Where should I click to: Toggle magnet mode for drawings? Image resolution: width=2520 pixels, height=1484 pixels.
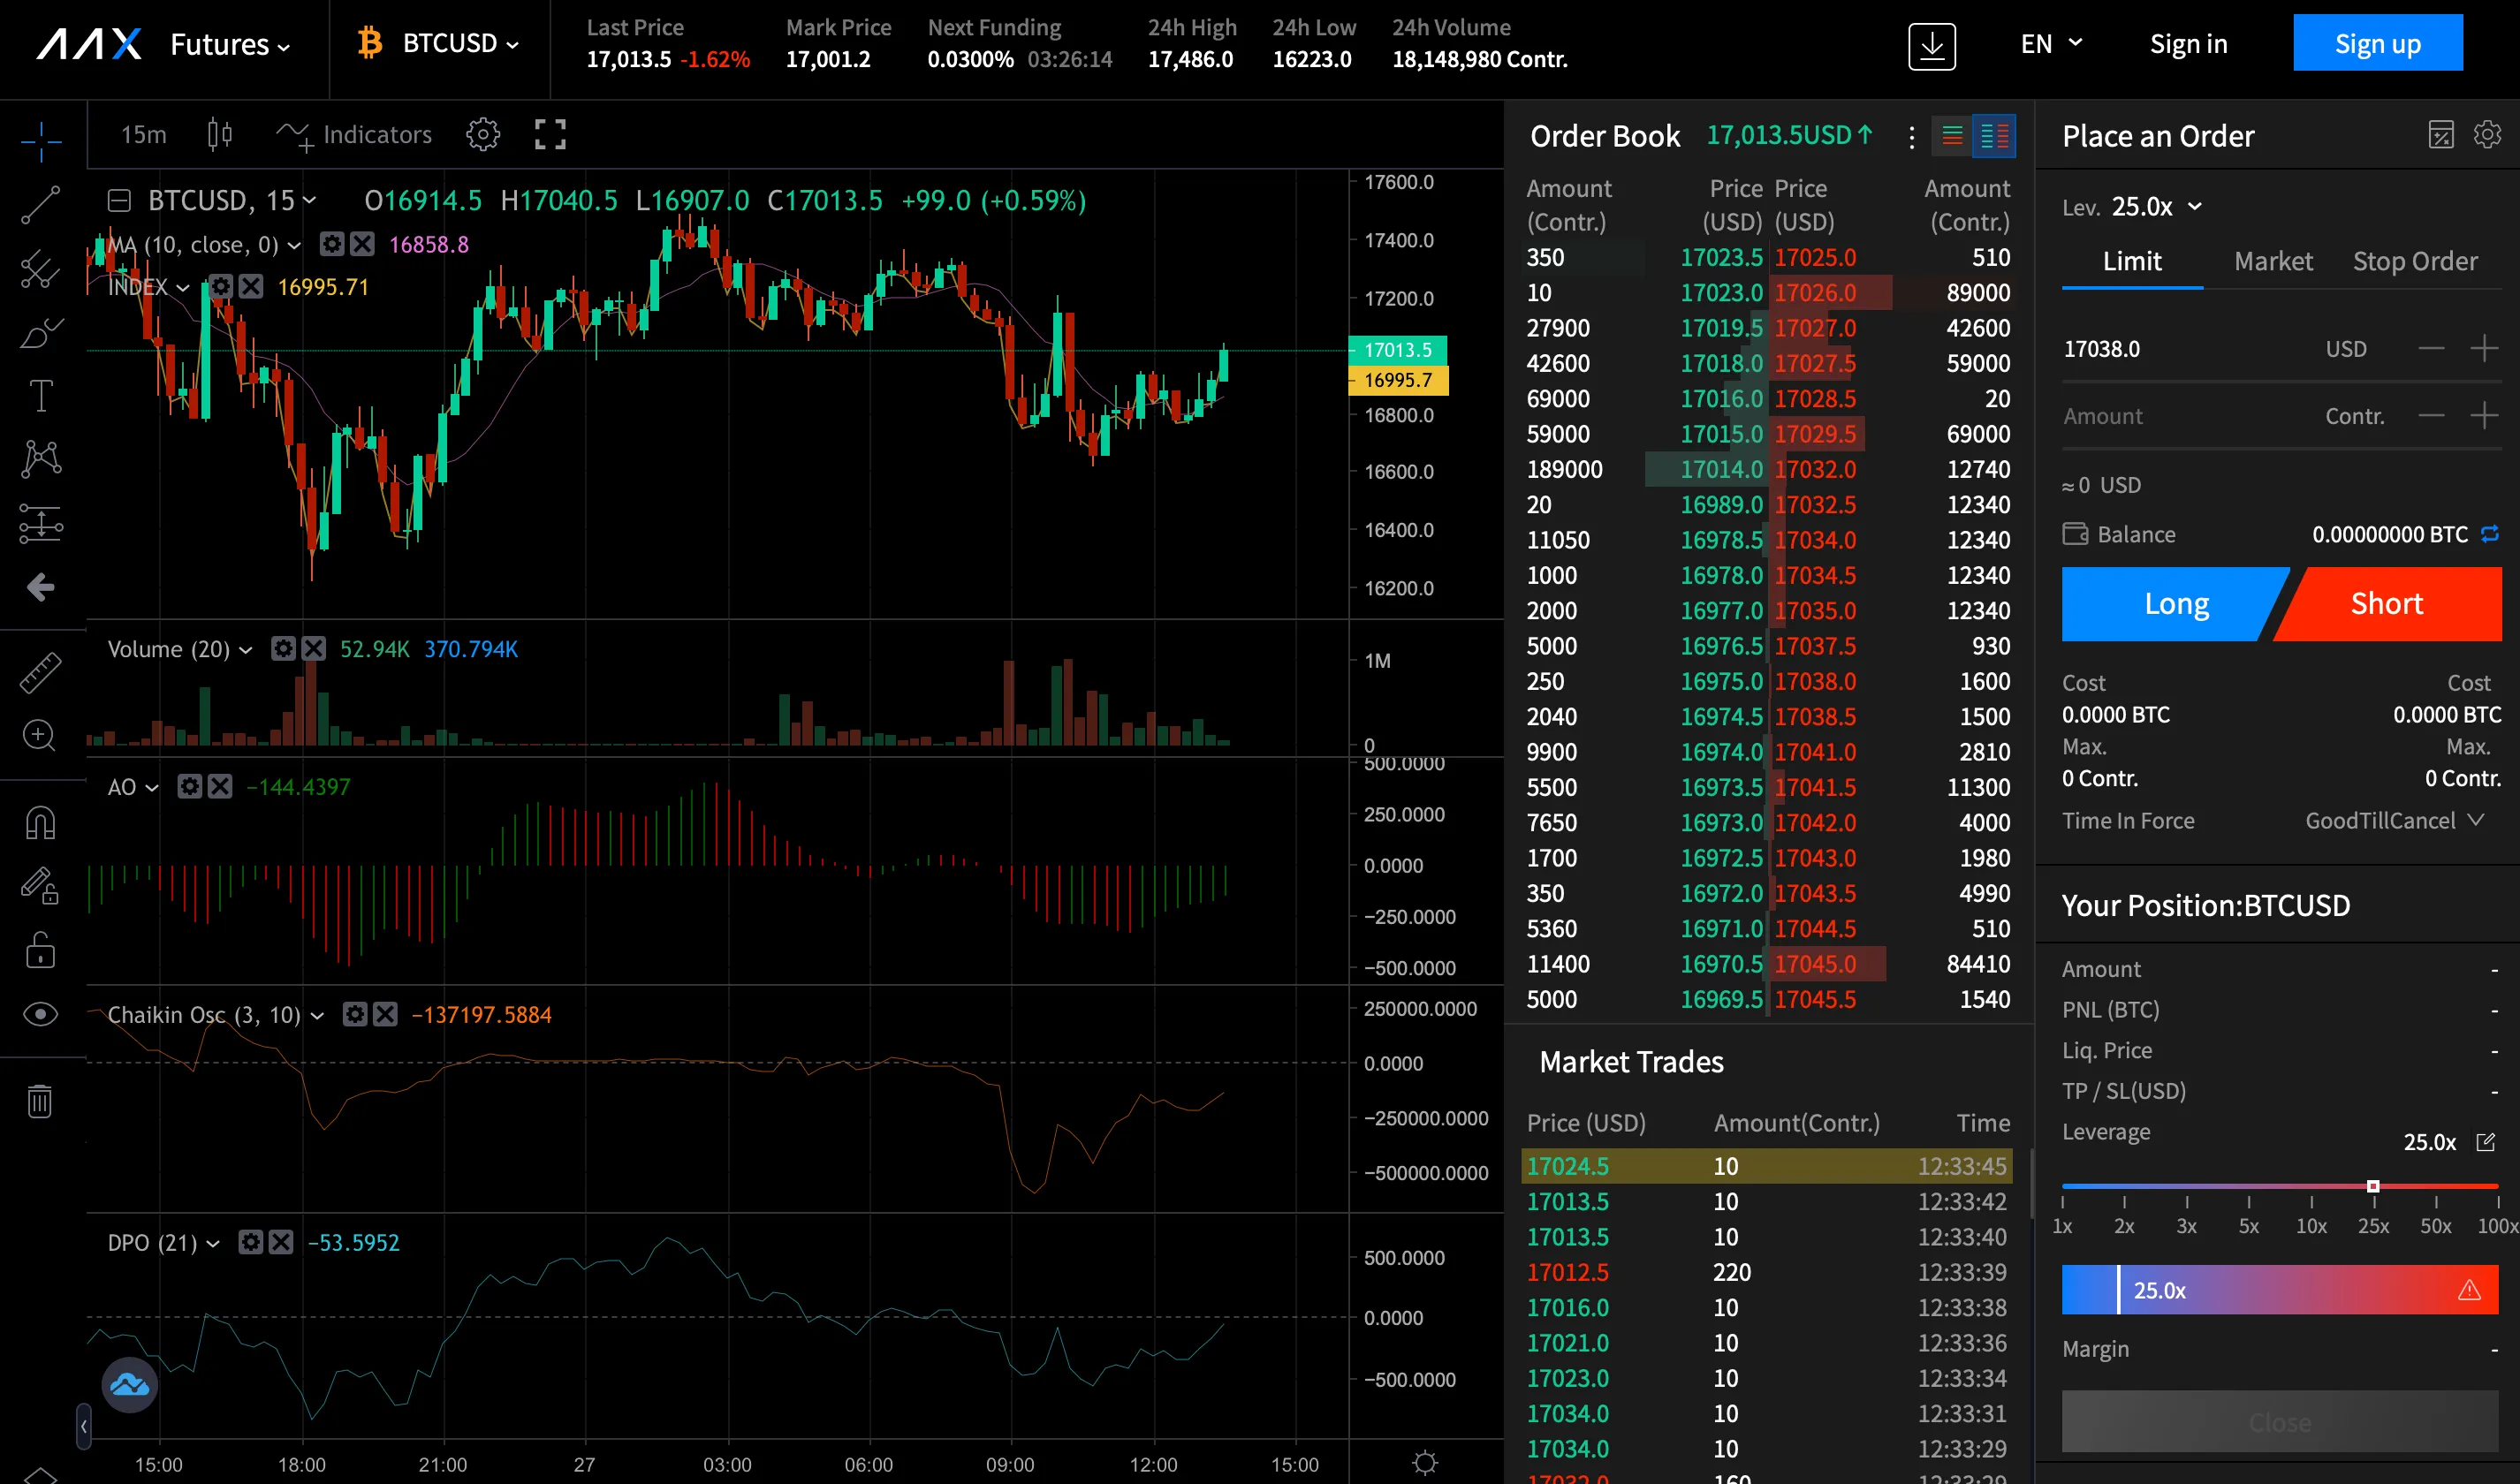40,824
